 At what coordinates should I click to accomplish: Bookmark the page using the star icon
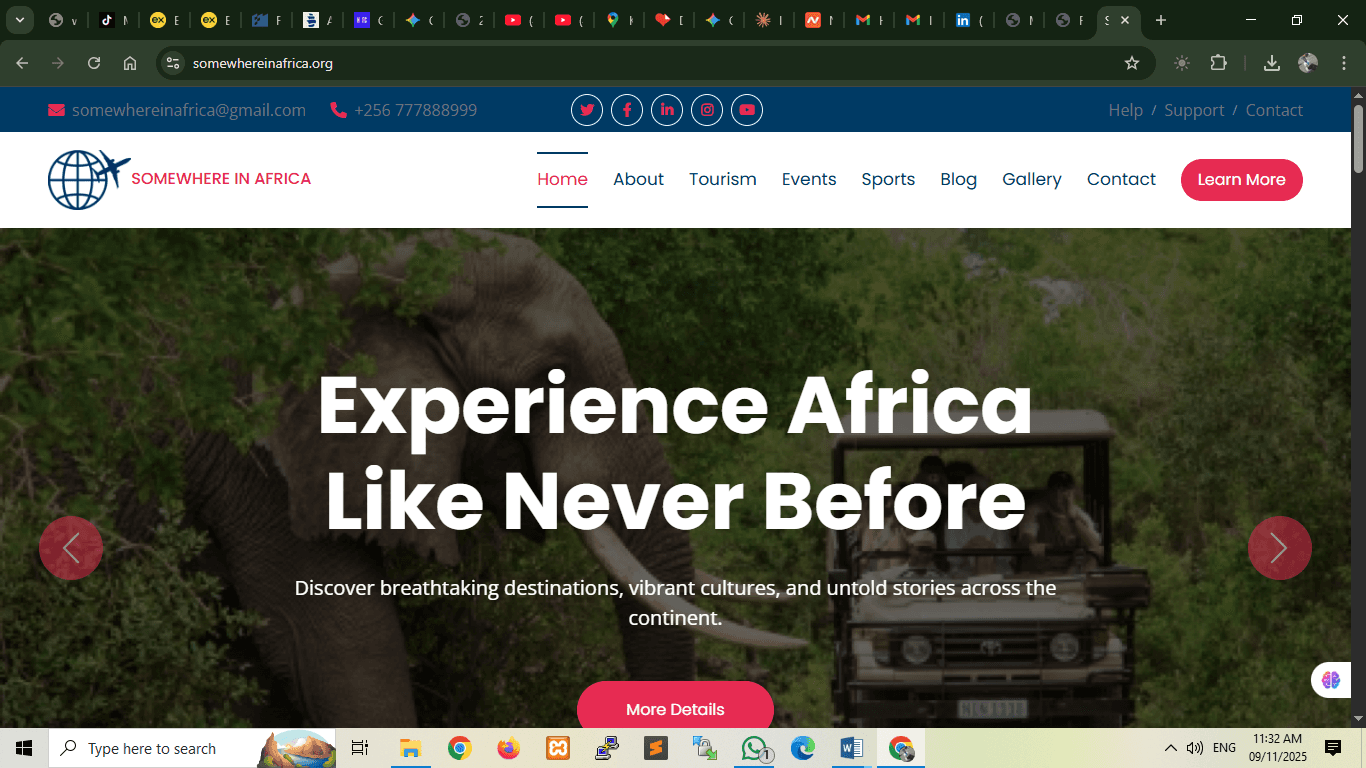[x=1132, y=62]
